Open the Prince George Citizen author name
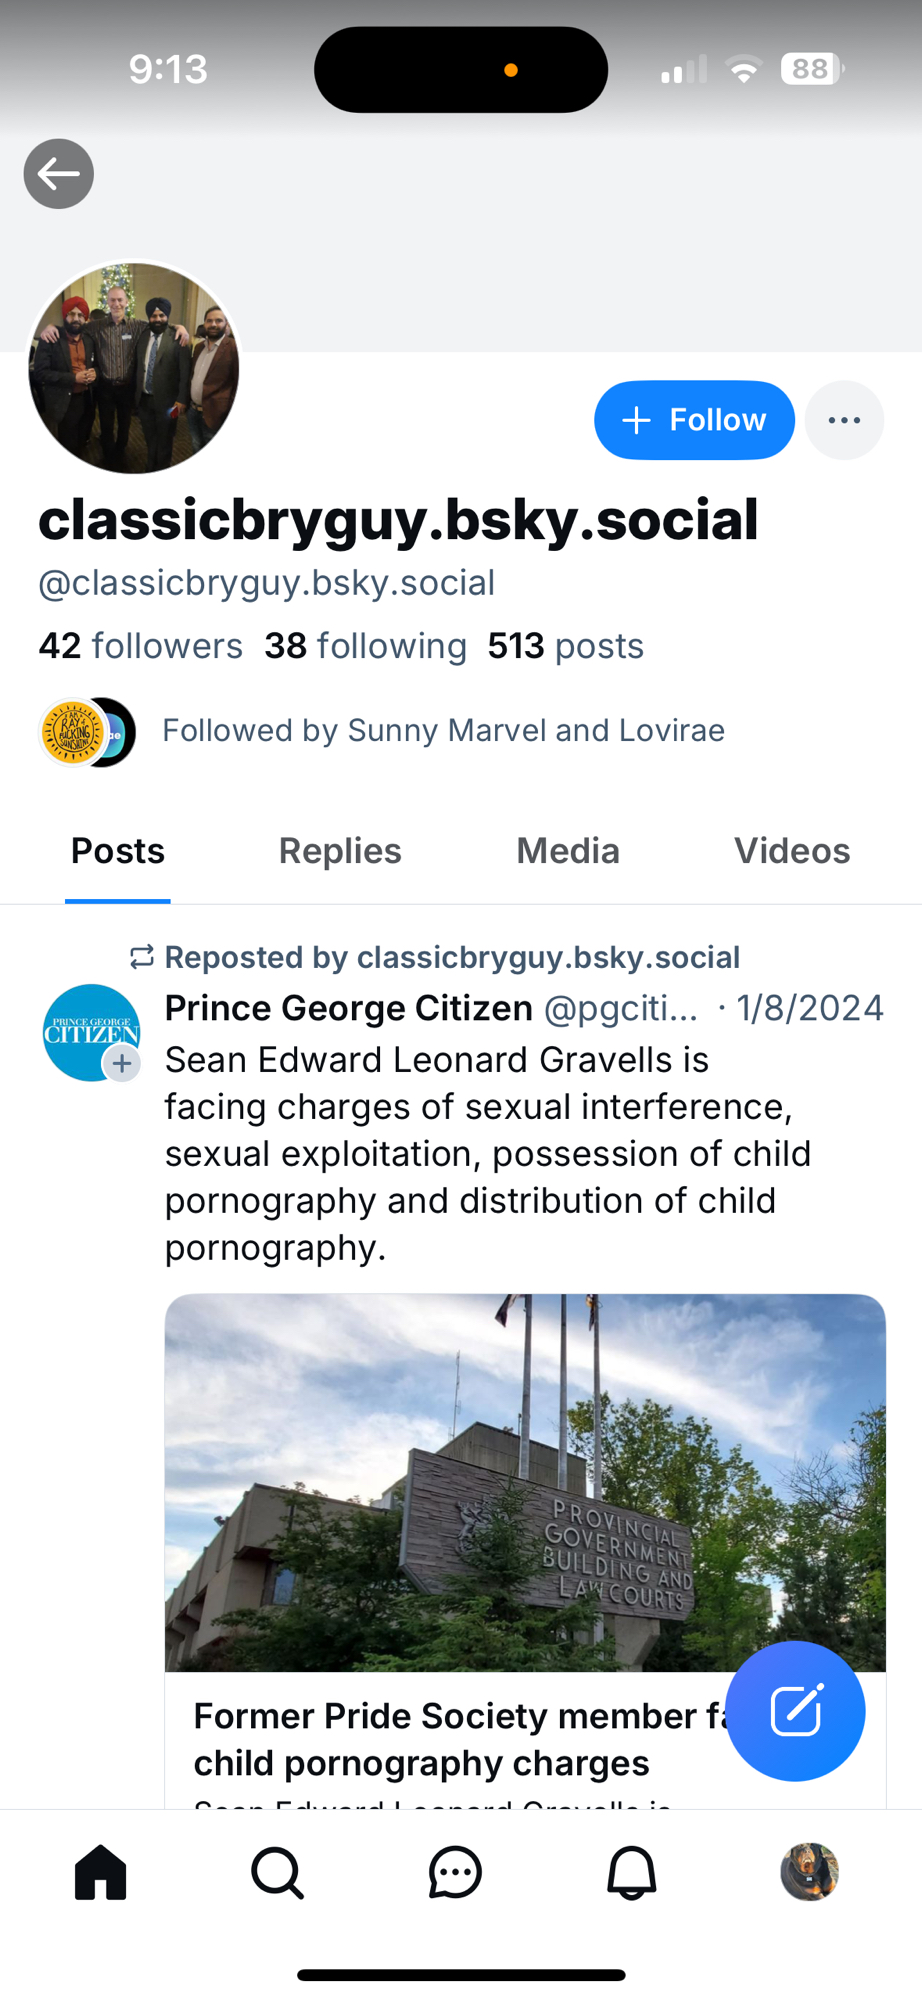Screen dimensions: 922x2000 [348, 1008]
